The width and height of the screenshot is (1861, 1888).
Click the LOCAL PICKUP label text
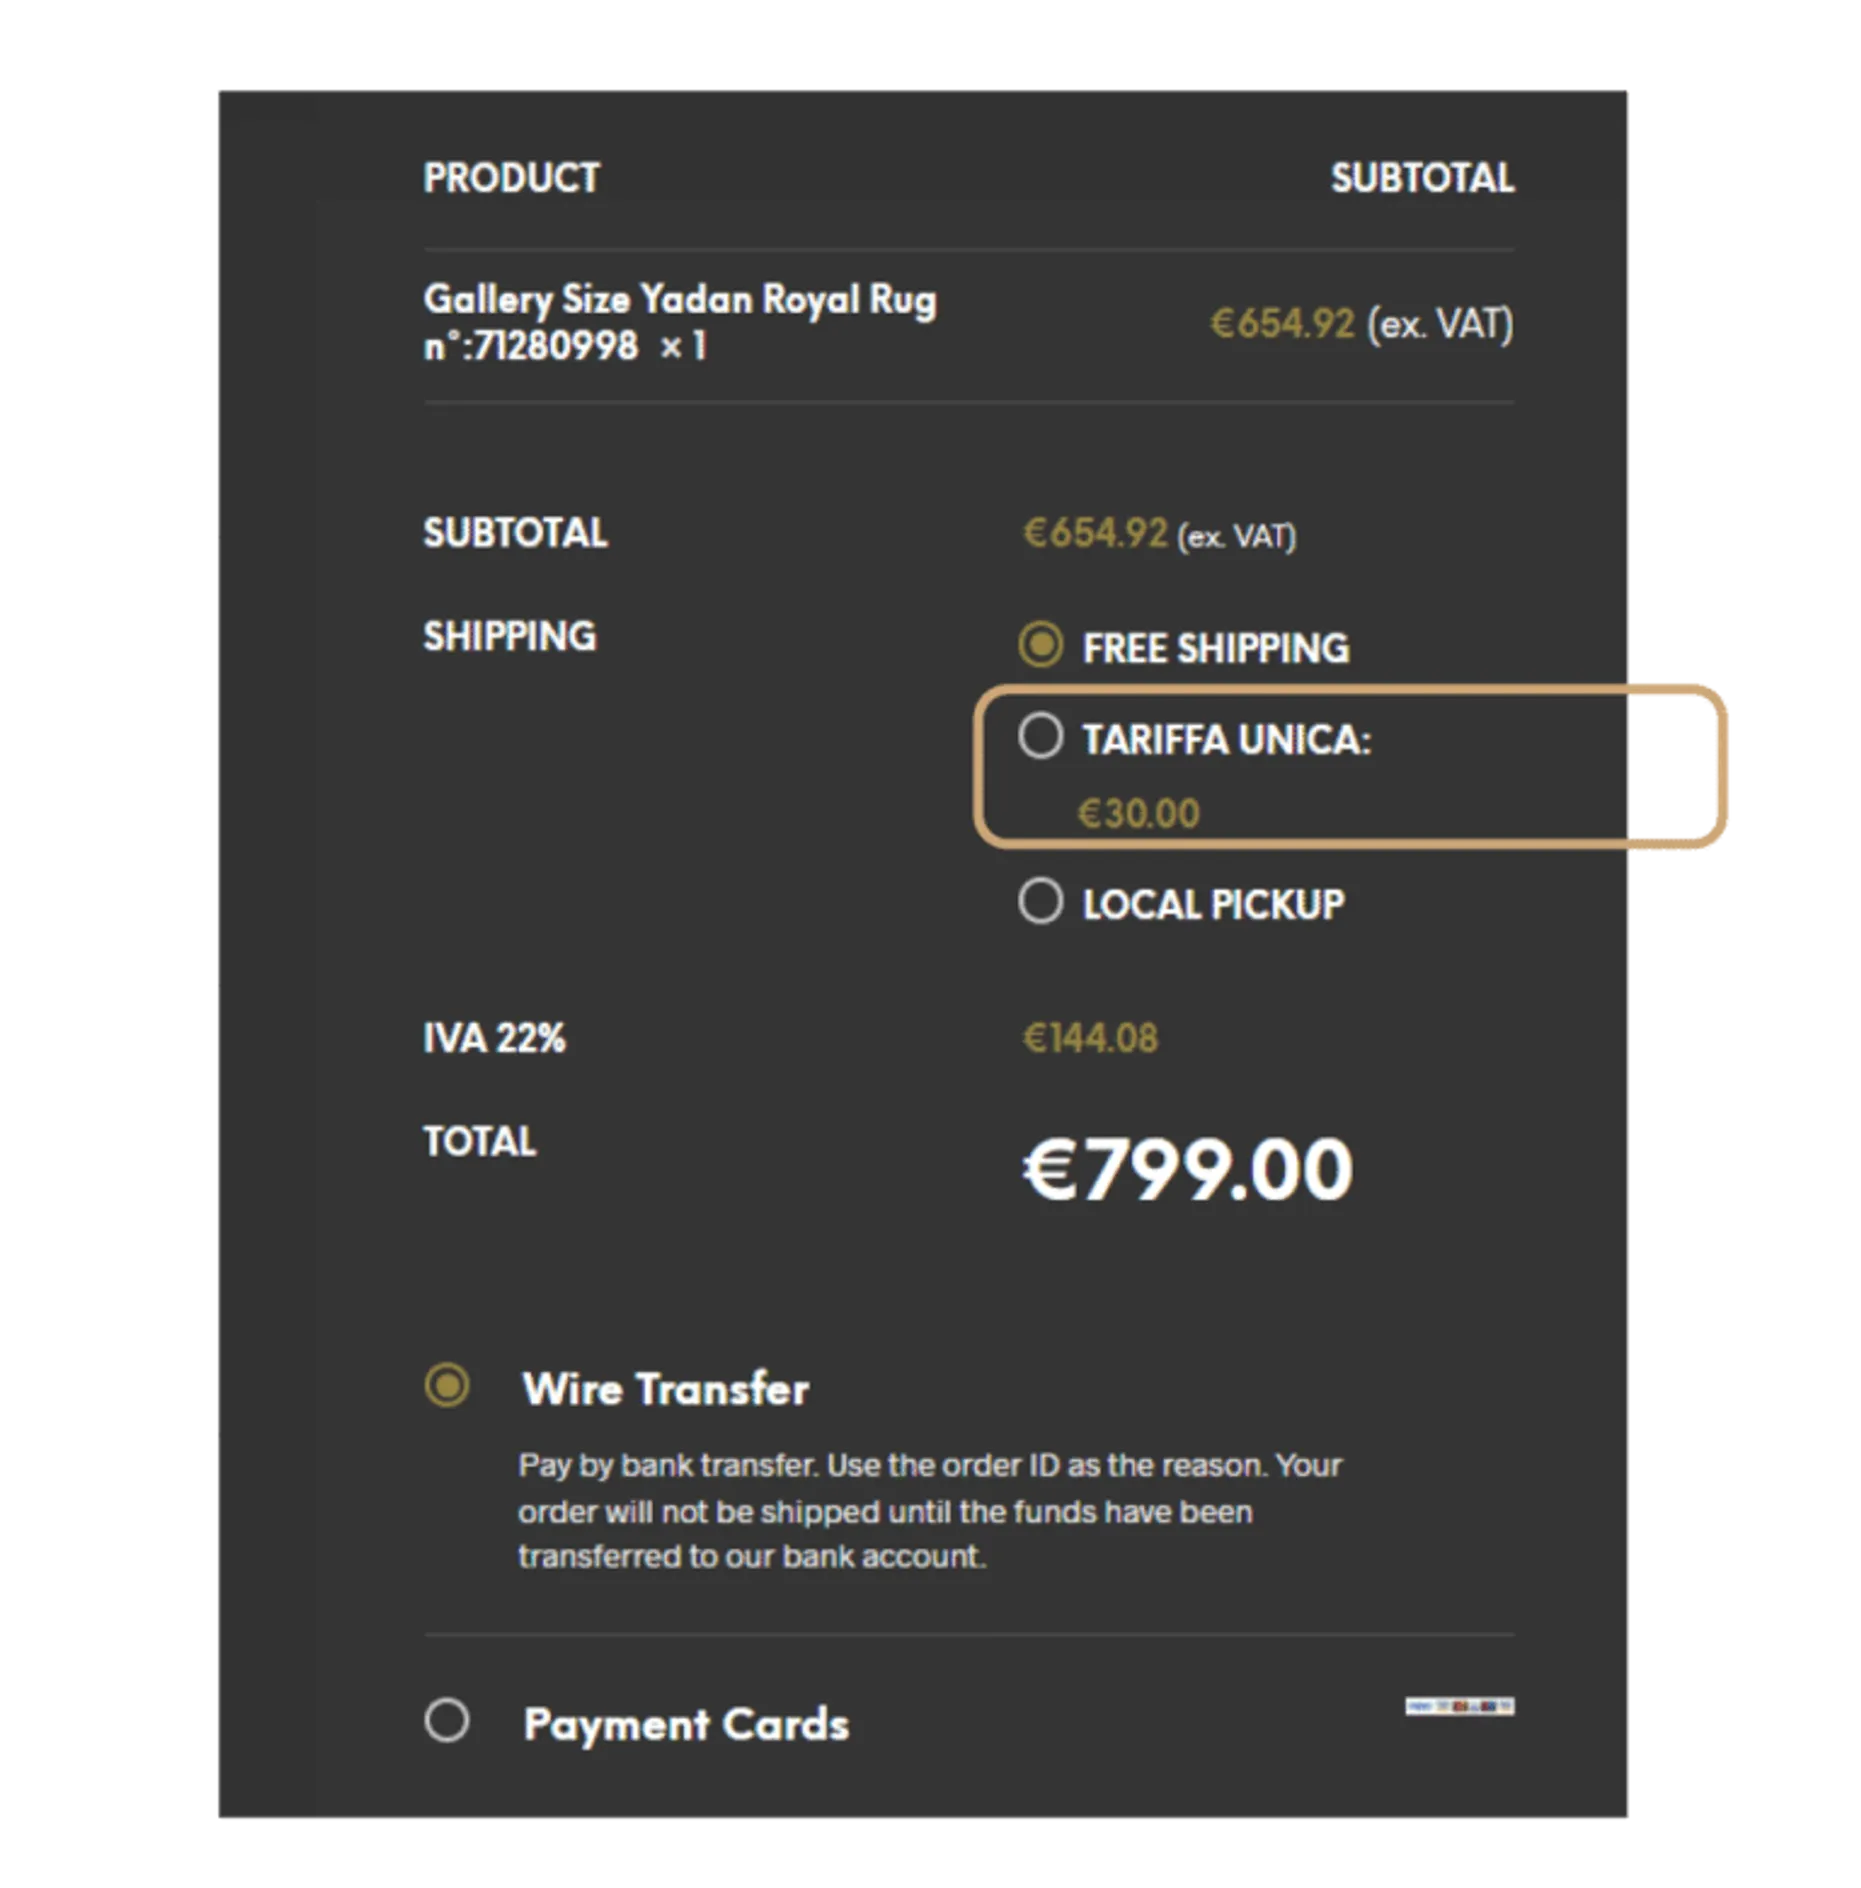coord(1213,904)
